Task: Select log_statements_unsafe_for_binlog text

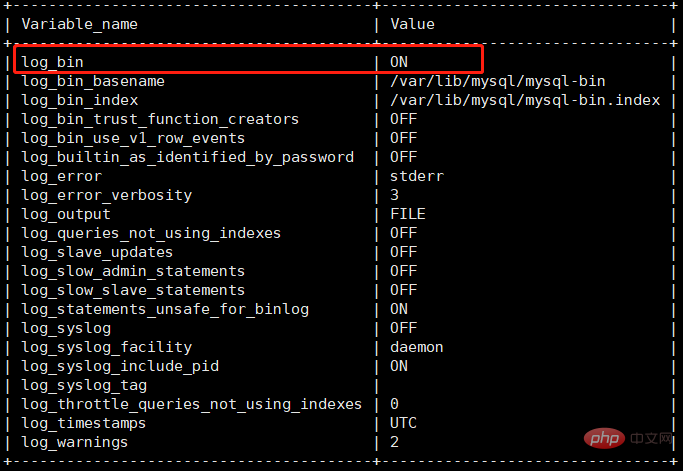Action: [165, 310]
